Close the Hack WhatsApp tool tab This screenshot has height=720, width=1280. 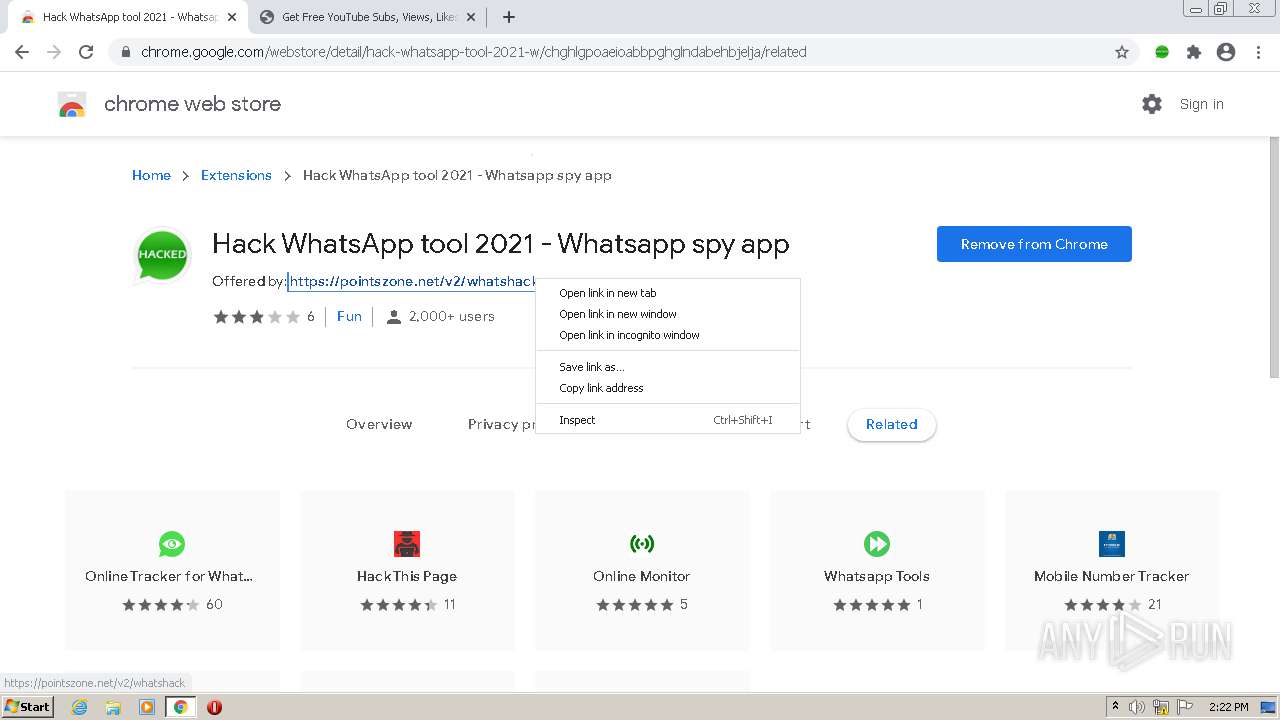point(232,17)
